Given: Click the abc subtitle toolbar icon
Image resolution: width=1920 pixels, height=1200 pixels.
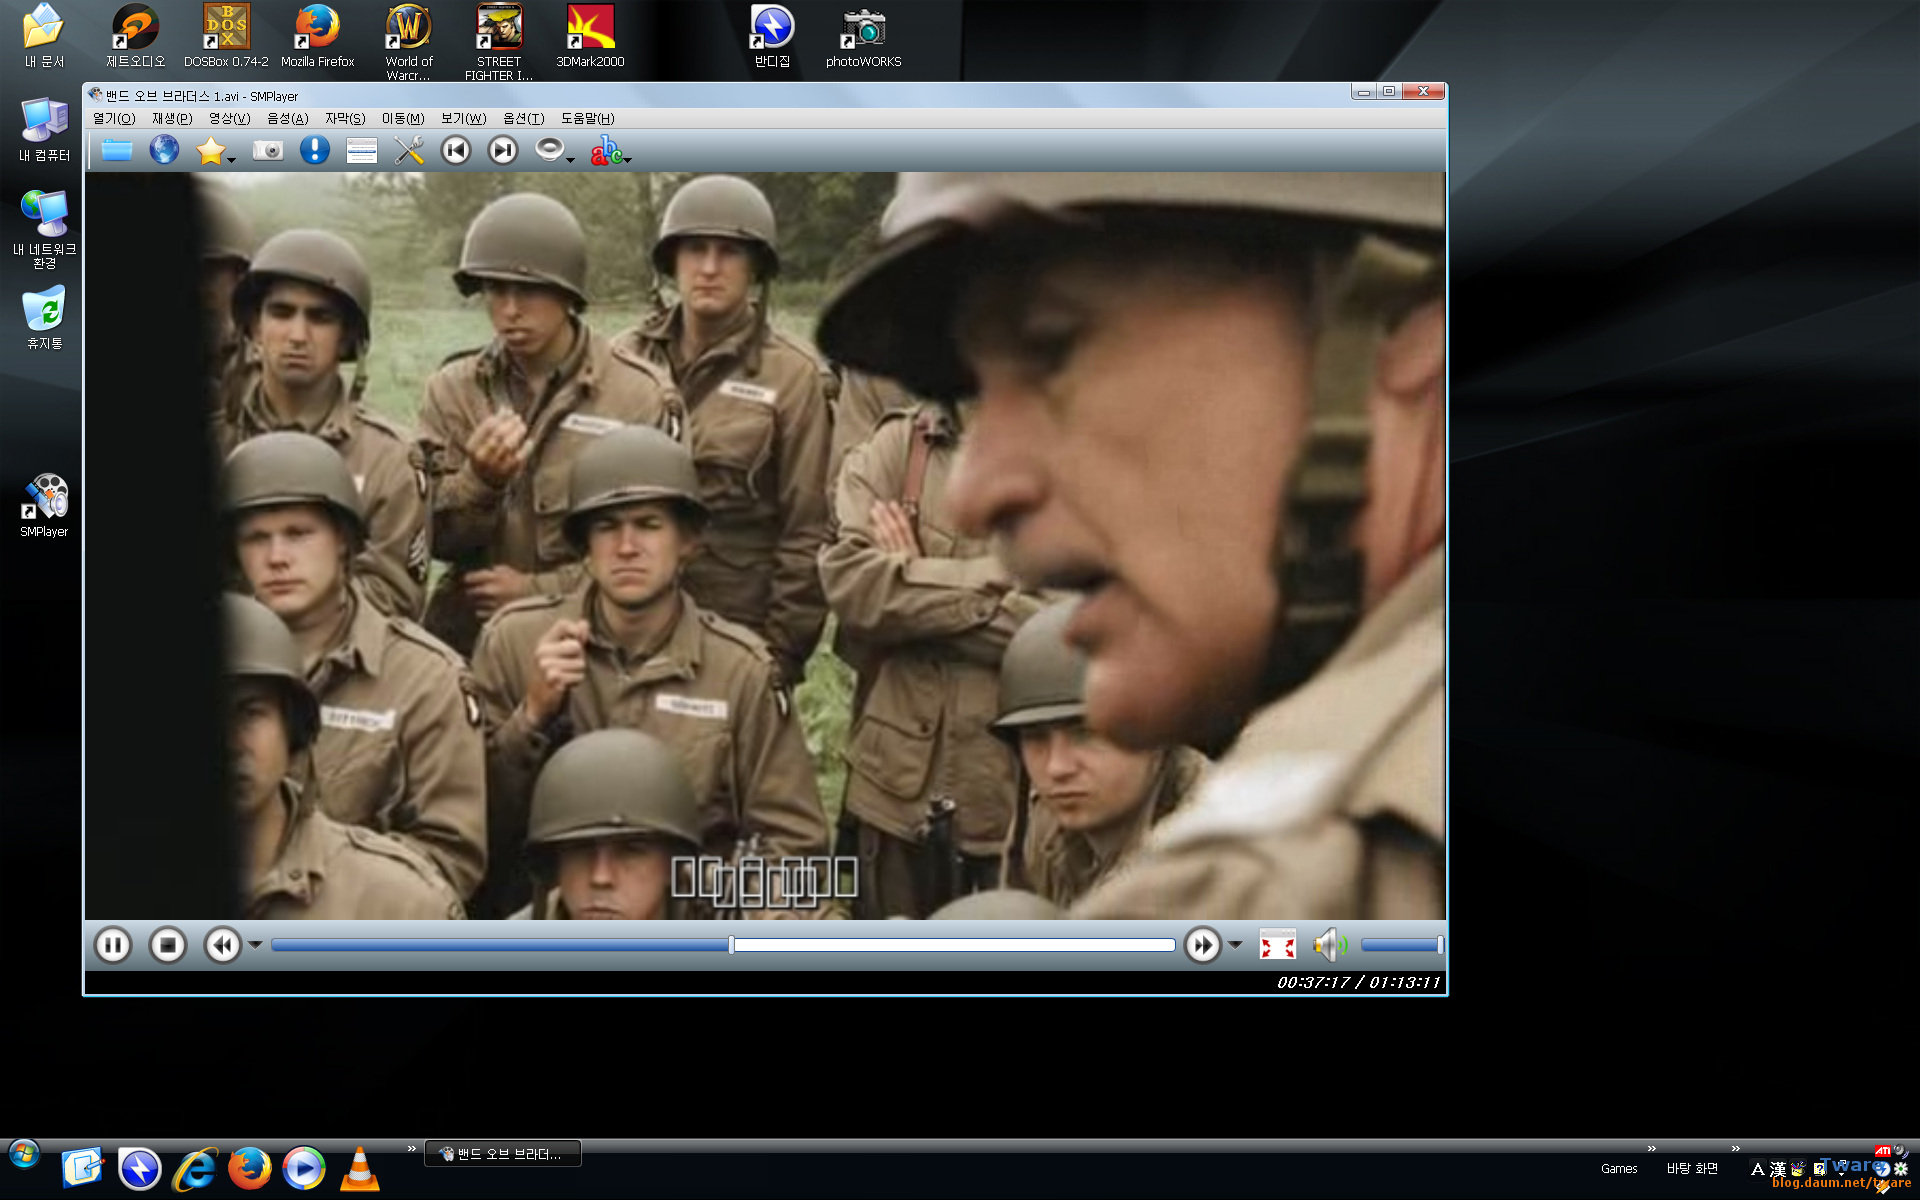Looking at the screenshot, I should pyautogui.click(x=606, y=151).
